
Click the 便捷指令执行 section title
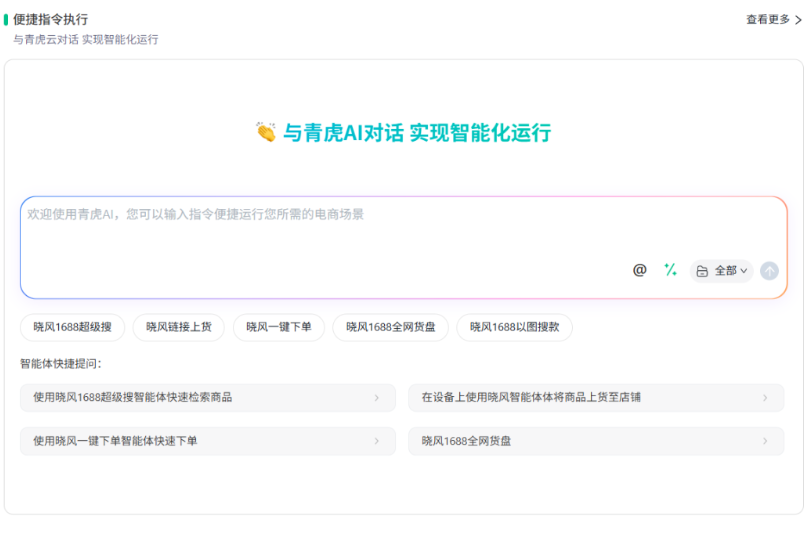click(x=50, y=19)
